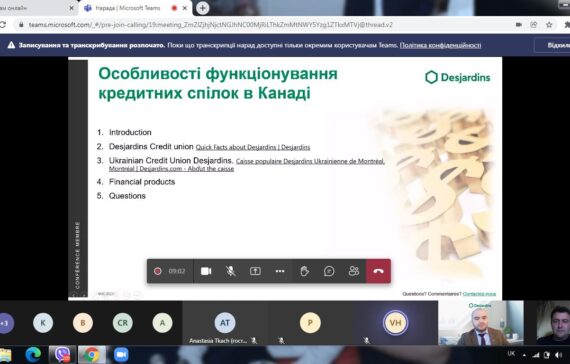Viewport: 570px width, 364px height.
Task: Unmute the microphone in the call toolbar
Action: [230, 271]
